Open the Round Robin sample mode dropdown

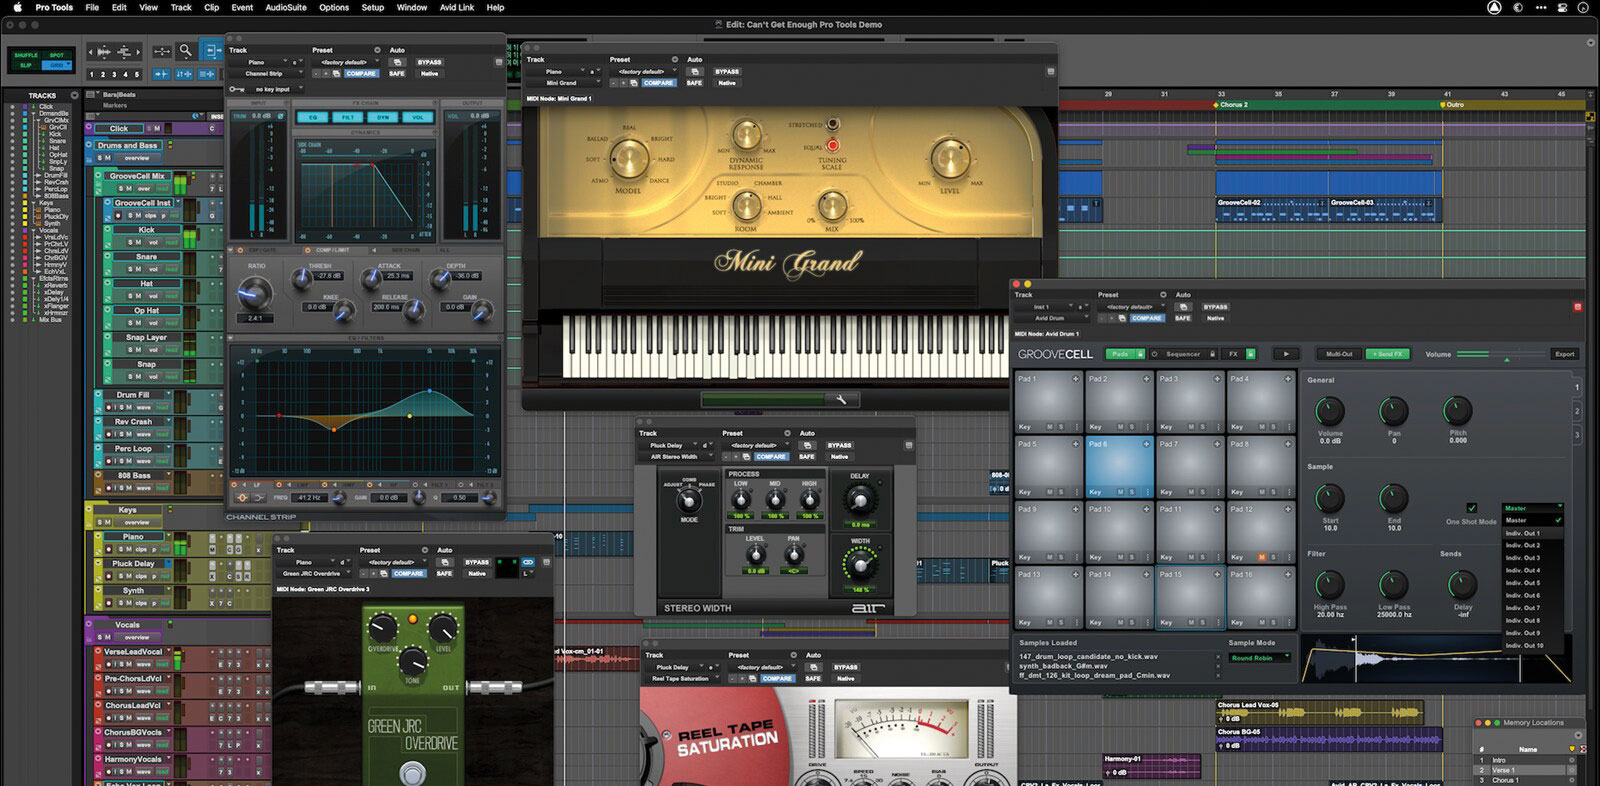pyautogui.click(x=1259, y=658)
